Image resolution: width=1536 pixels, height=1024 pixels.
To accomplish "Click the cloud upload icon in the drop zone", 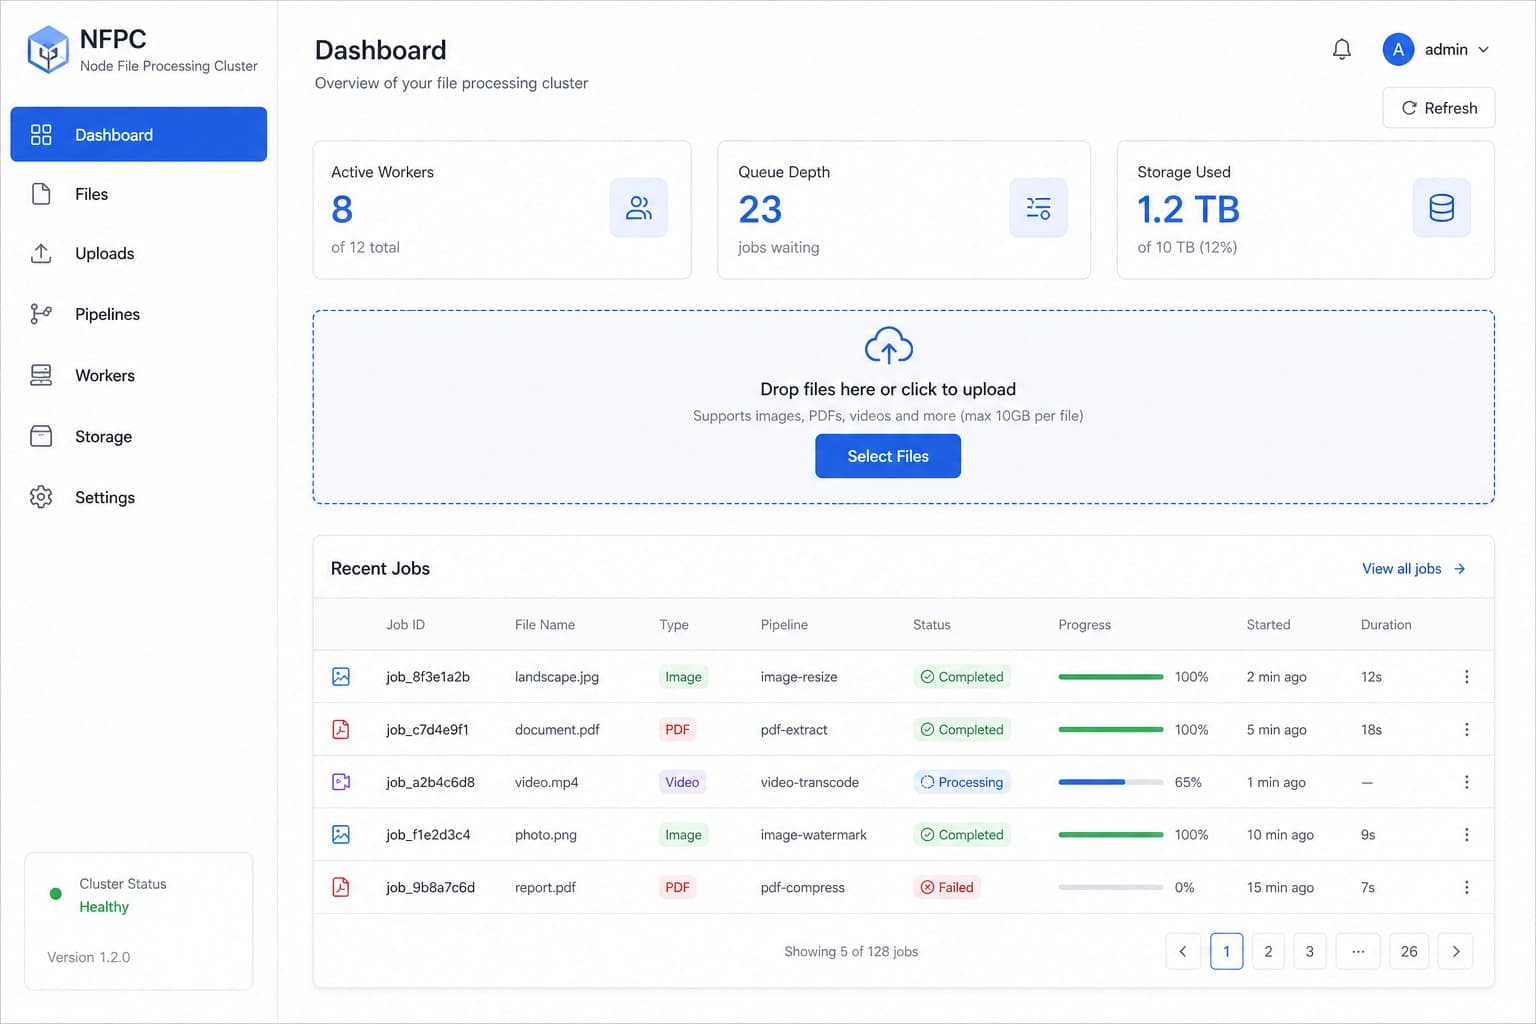I will (x=888, y=346).
